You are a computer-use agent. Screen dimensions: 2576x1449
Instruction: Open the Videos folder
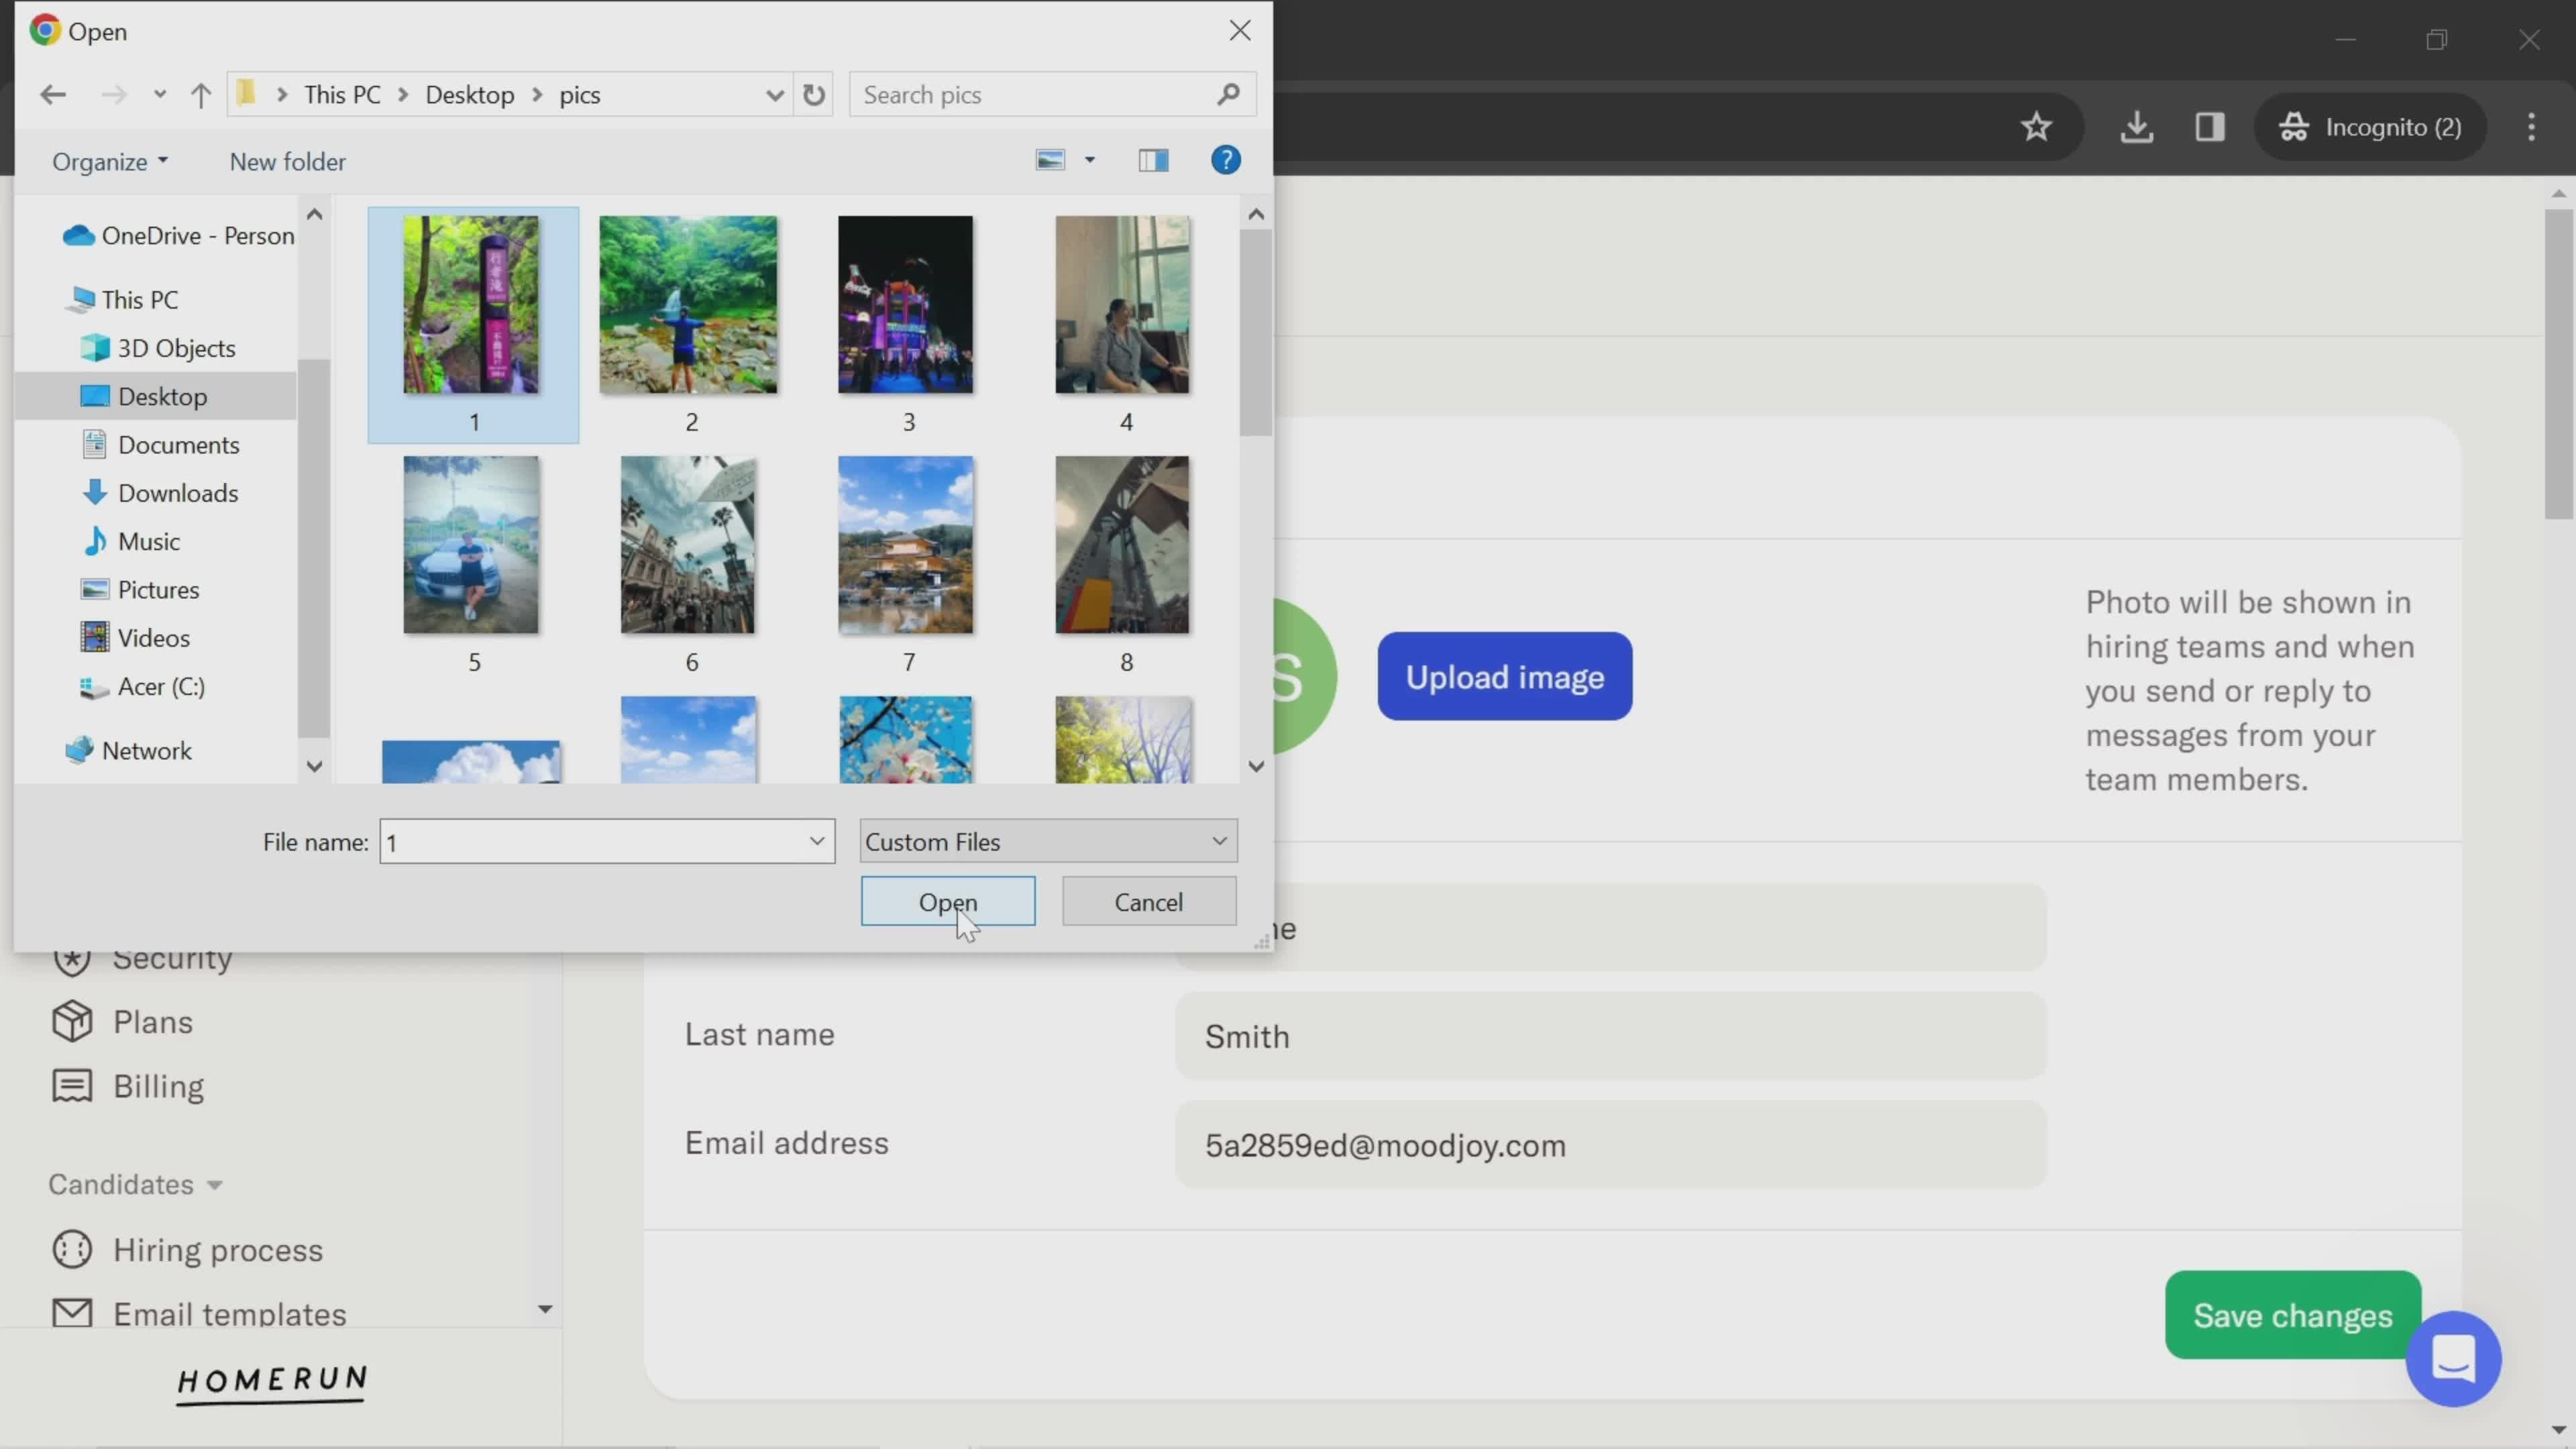pos(154,637)
